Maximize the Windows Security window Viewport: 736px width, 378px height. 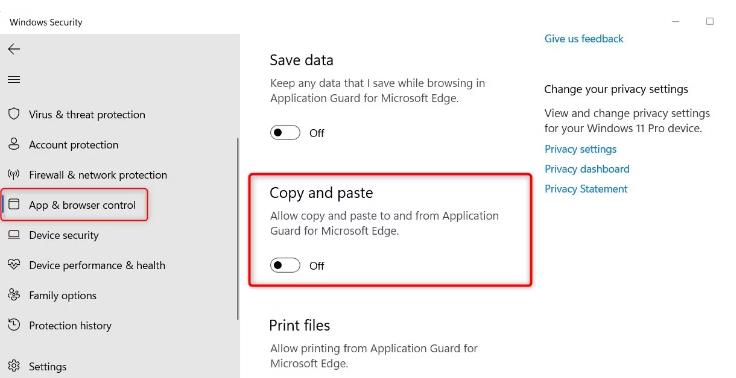coord(710,22)
